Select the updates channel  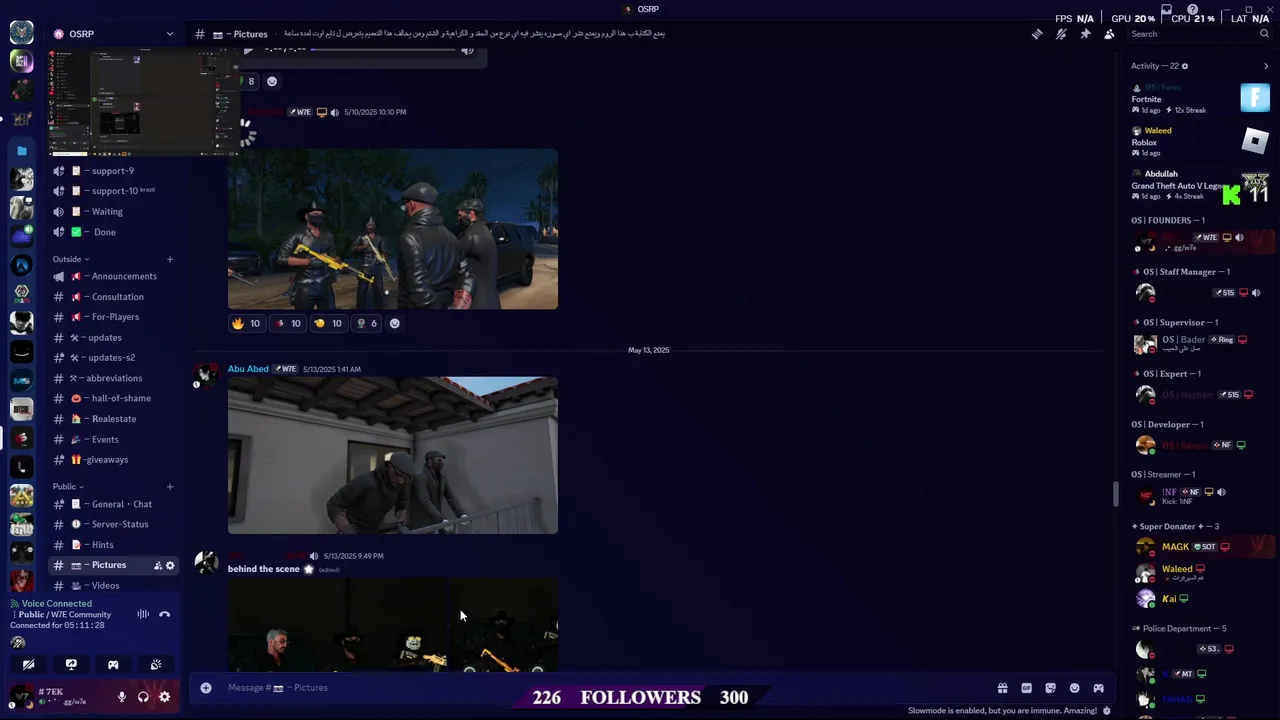click(114, 338)
